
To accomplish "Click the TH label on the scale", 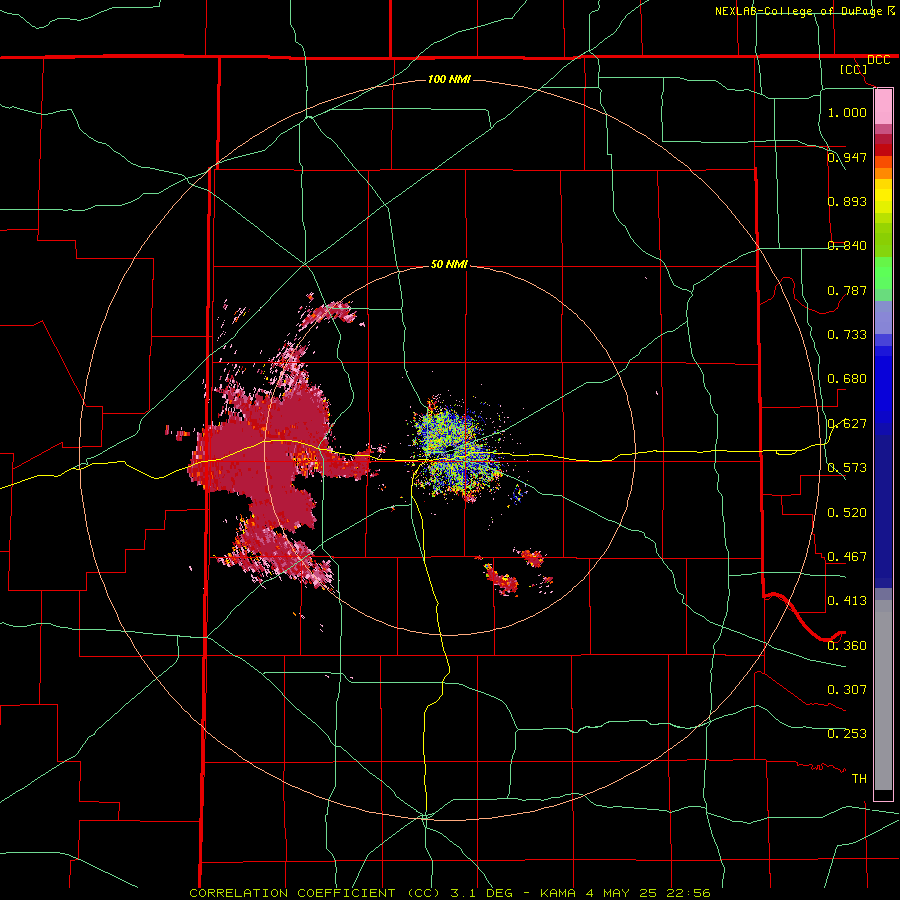I will click(x=859, y=779).
